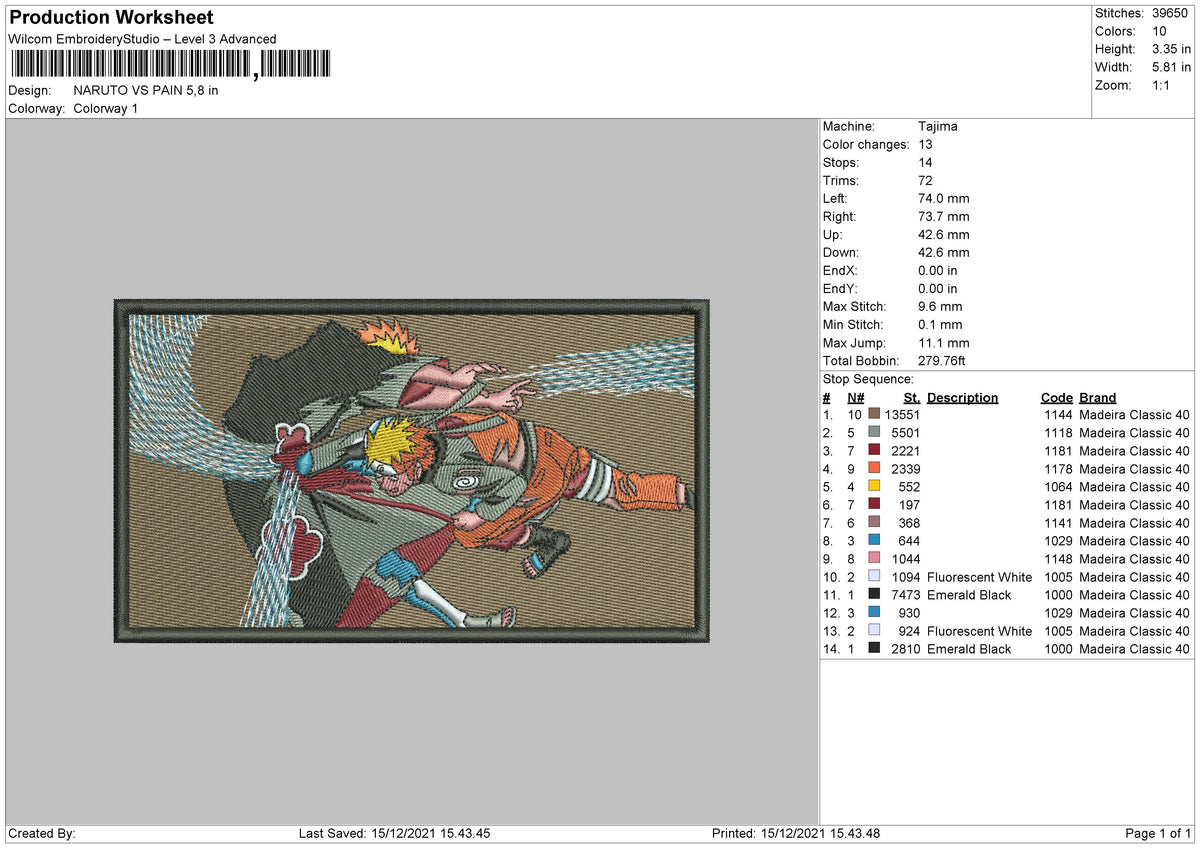This screenshot has height=848, width=1200.
Task: Click 'Emerald Black' in stop row 11
Action: pyautogui.click(x=969, y=595)
